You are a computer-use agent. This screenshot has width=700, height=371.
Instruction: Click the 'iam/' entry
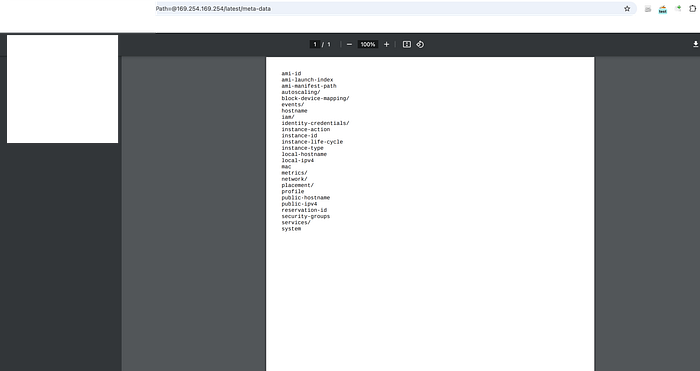[288, 117]
